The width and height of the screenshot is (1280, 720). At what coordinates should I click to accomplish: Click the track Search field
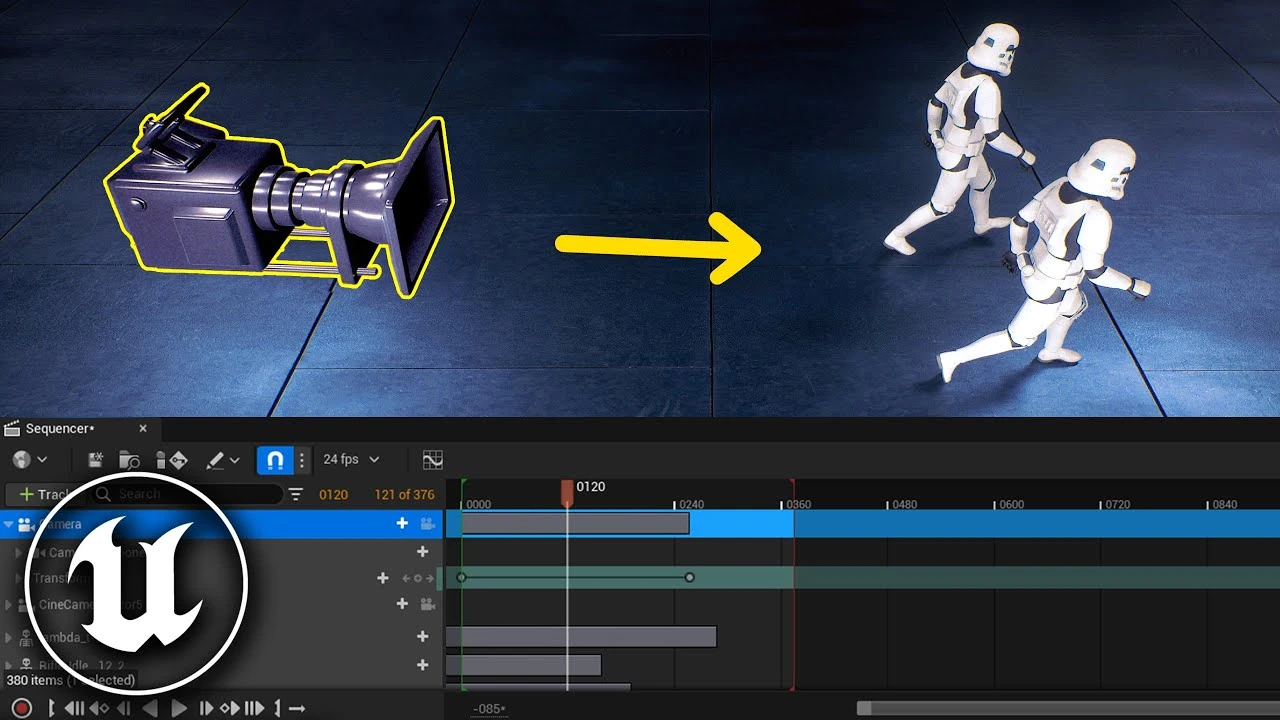coord(187,494)
